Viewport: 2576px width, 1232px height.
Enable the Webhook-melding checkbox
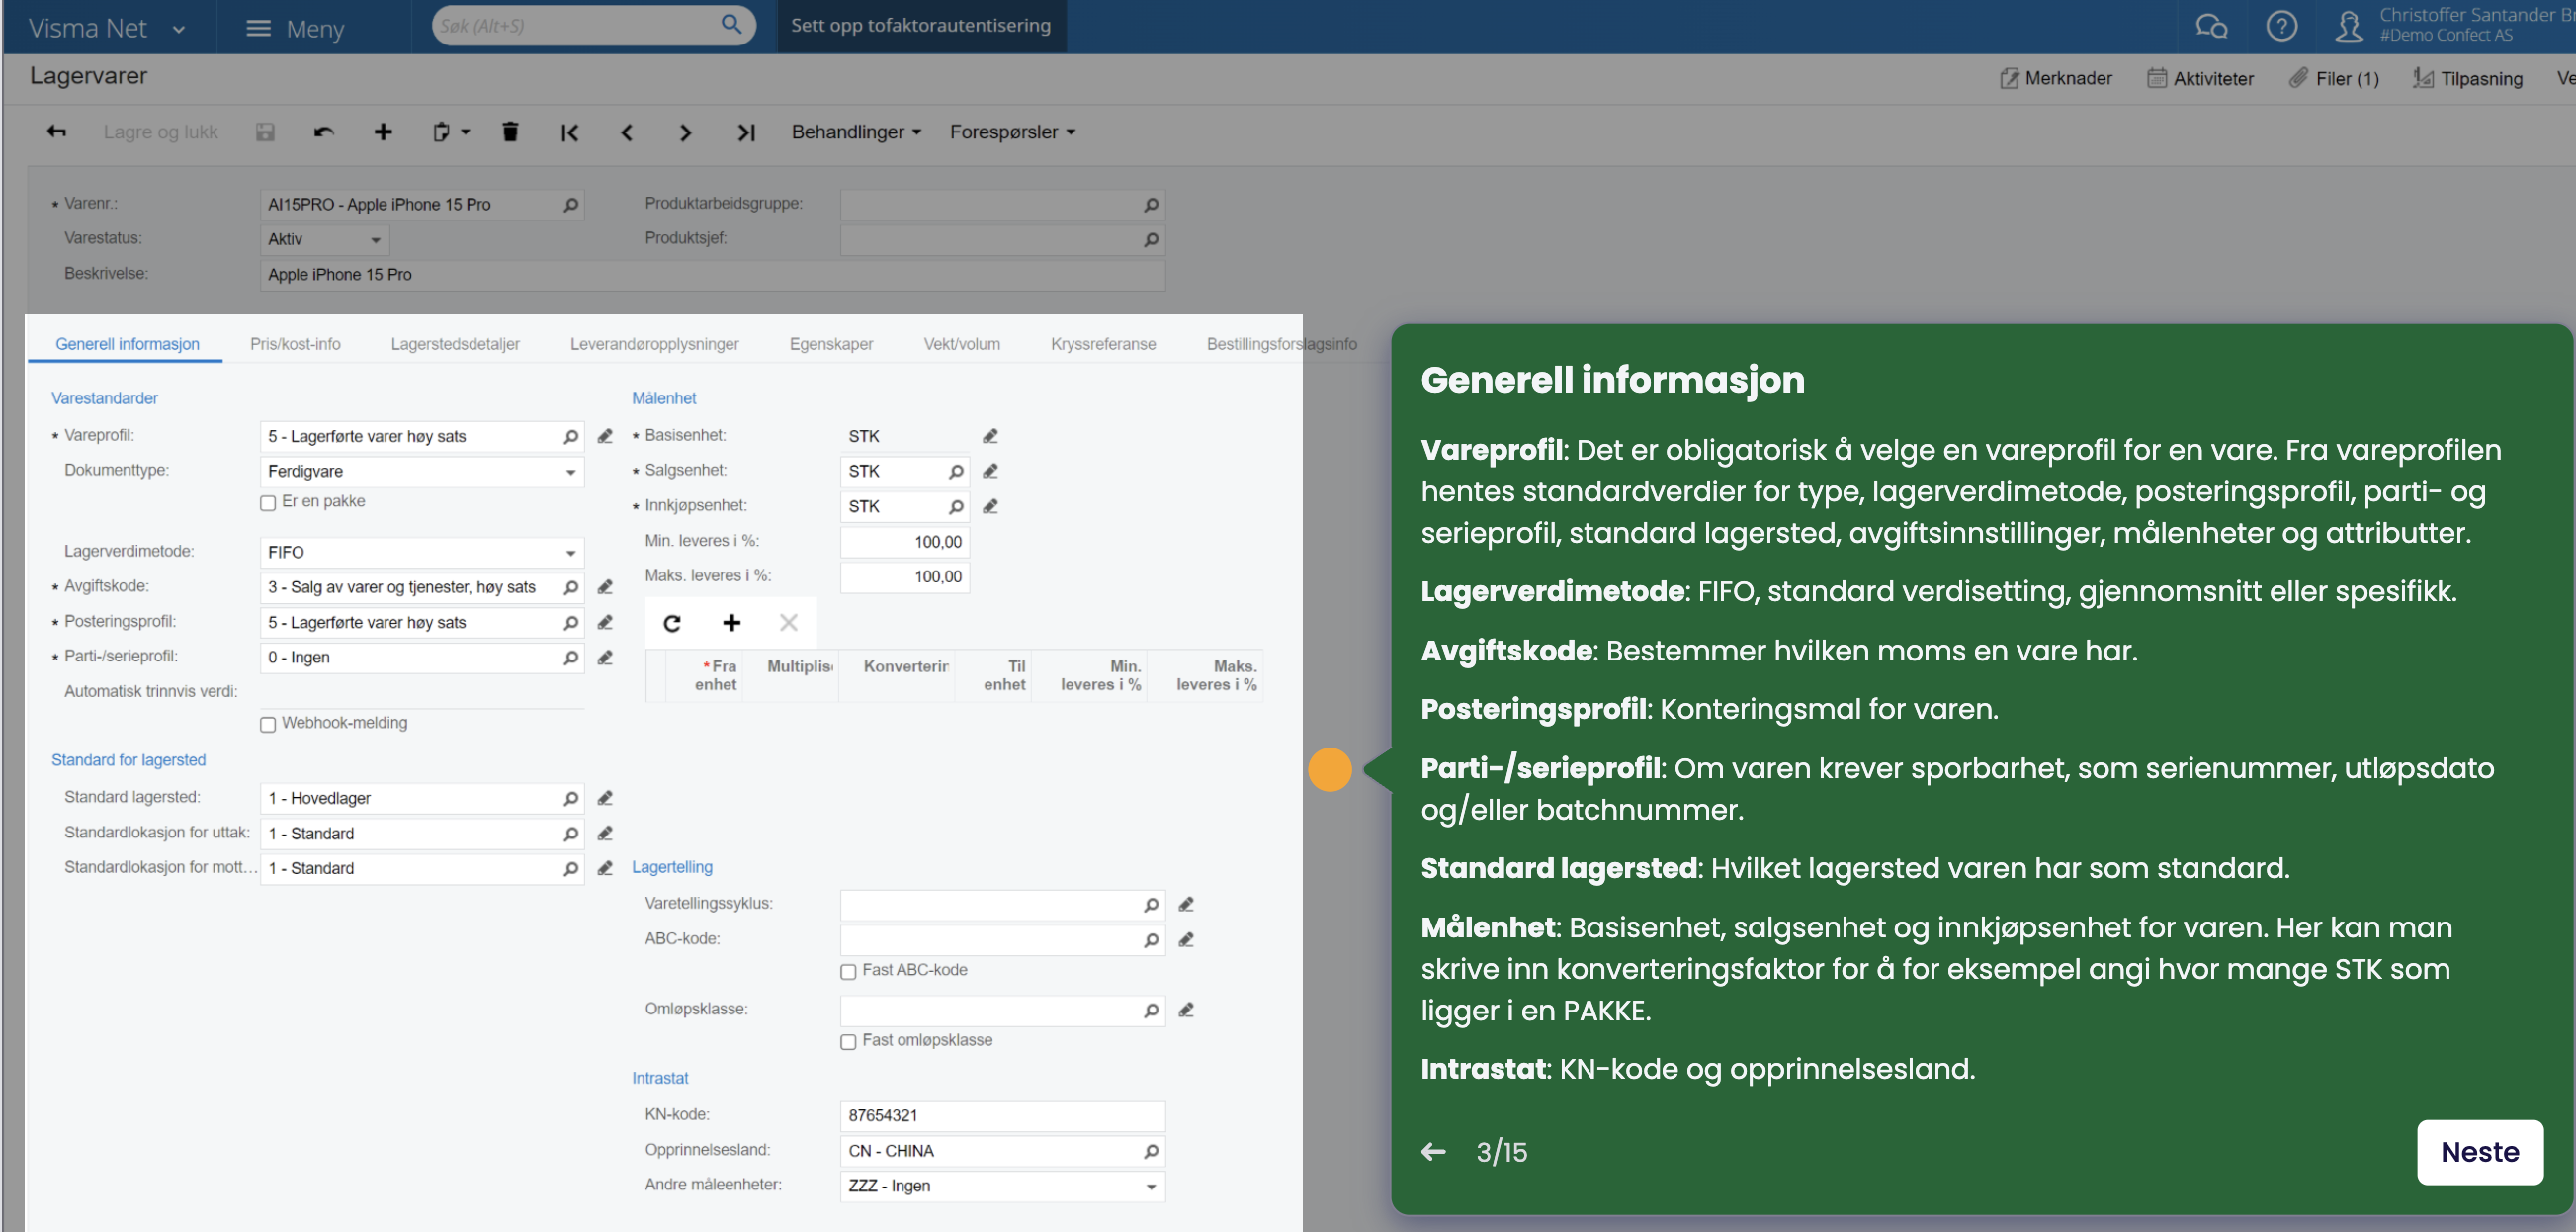268,724
